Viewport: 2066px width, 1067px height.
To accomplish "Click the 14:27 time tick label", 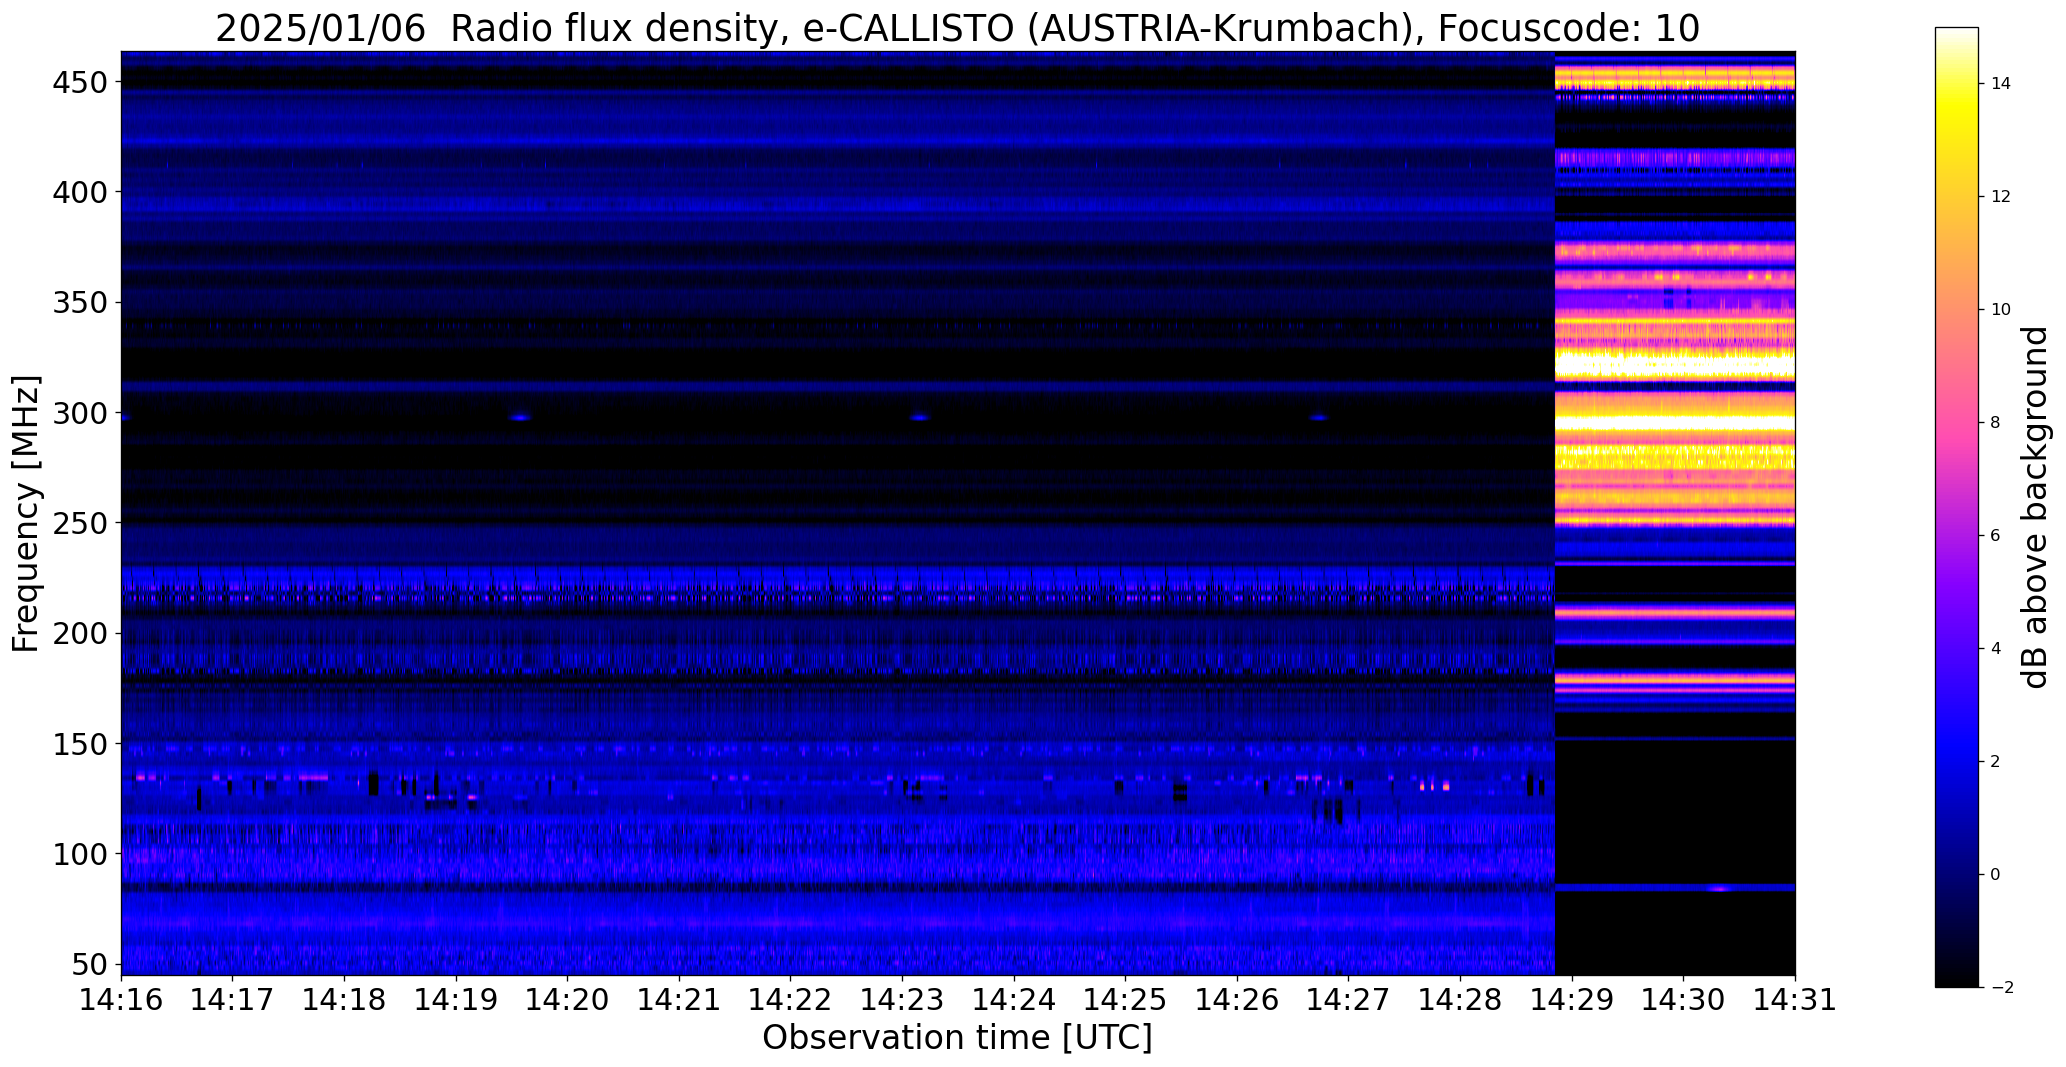I will pyautogui.click(x=1348, y=1000).
